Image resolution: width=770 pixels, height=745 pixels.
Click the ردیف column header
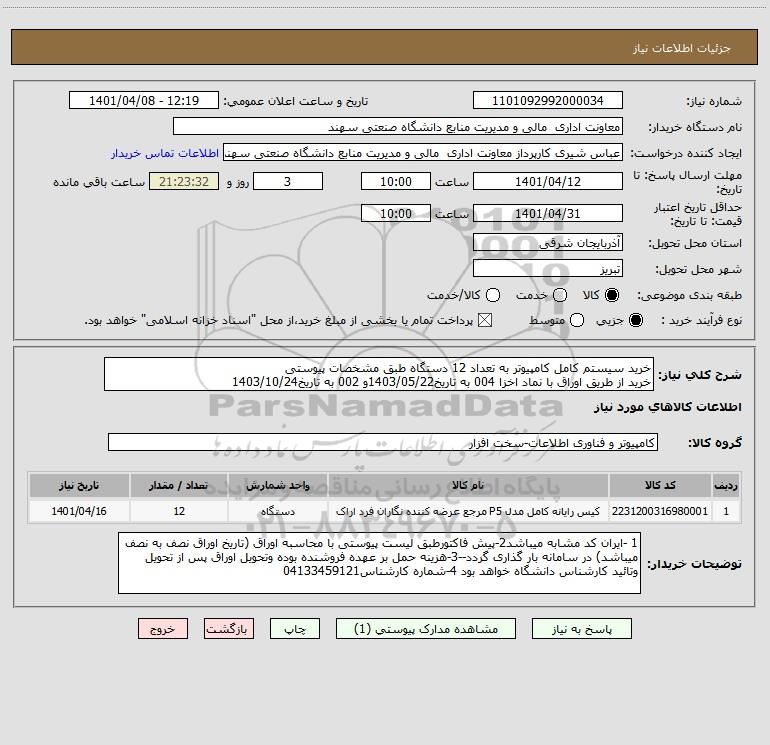726,485
